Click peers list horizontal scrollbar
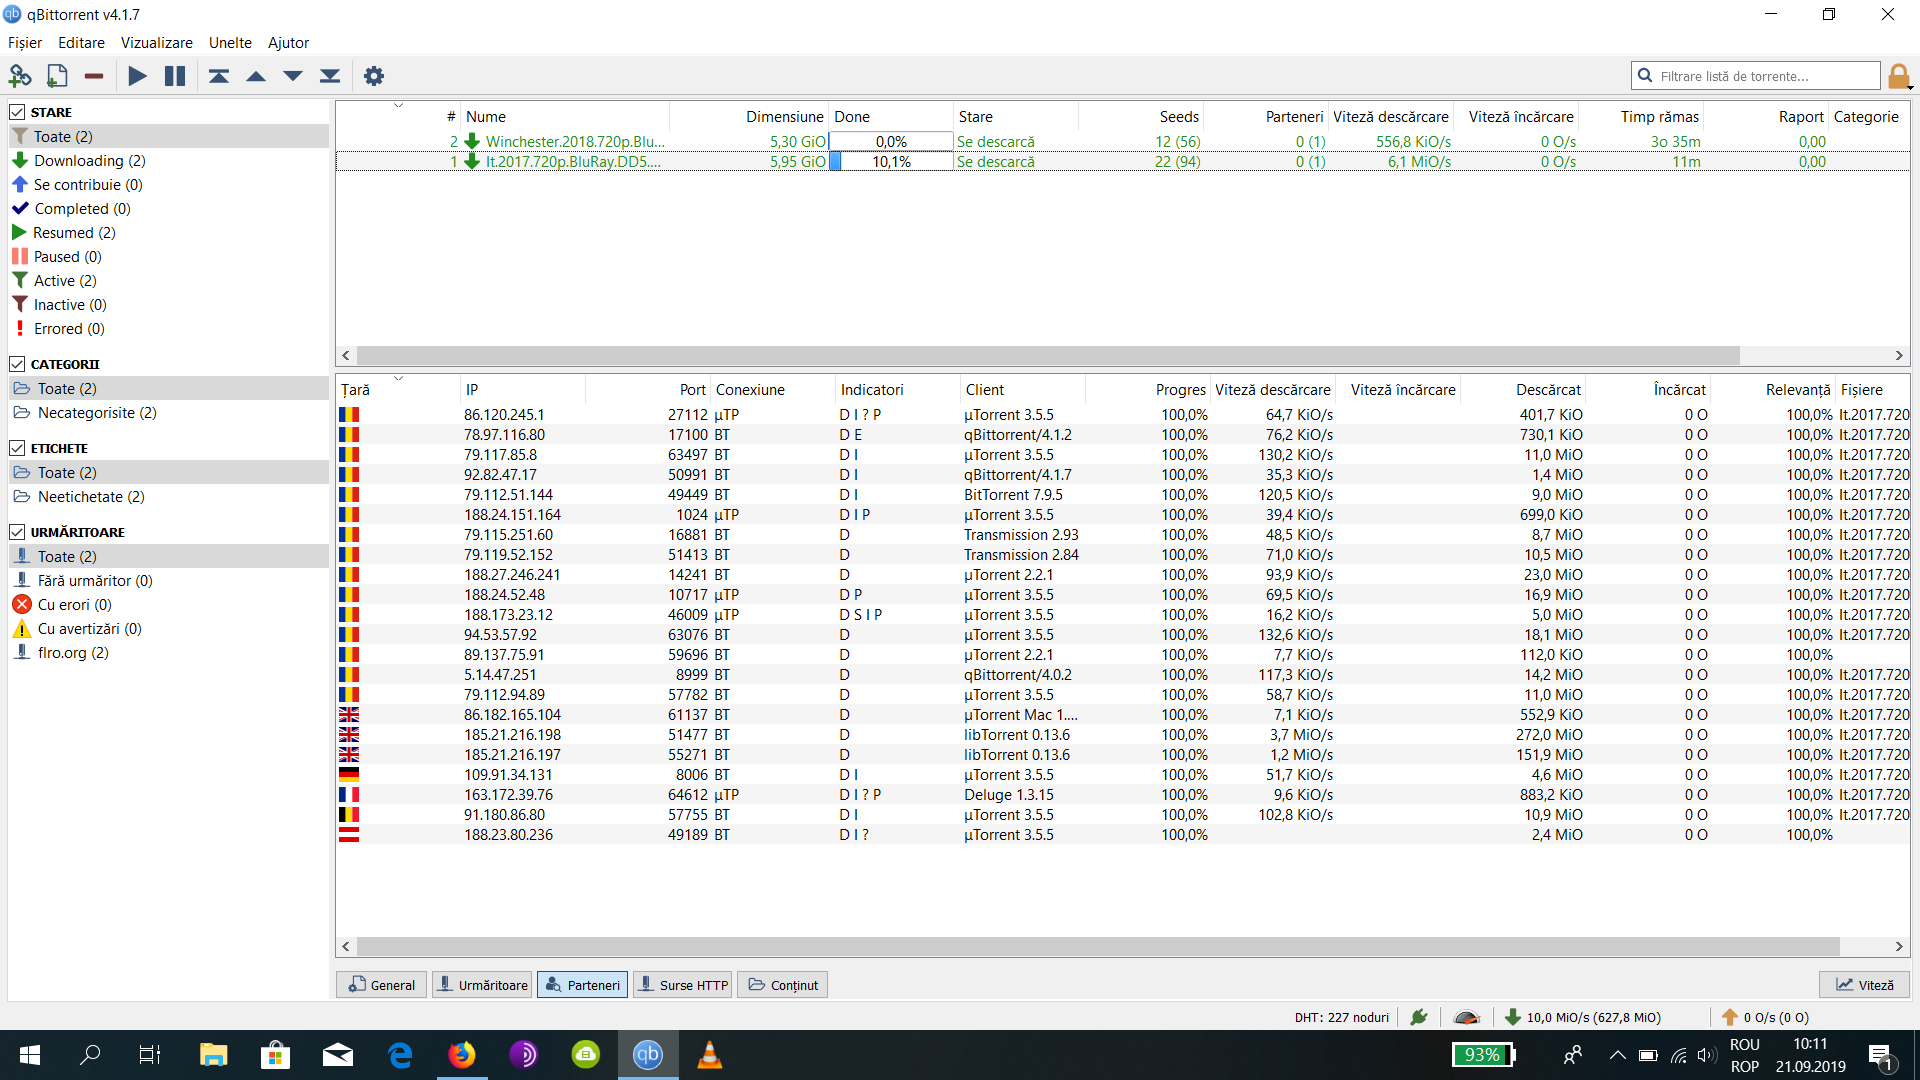Viewport: 1920px width, 1080px height. tap(1097, 946)
